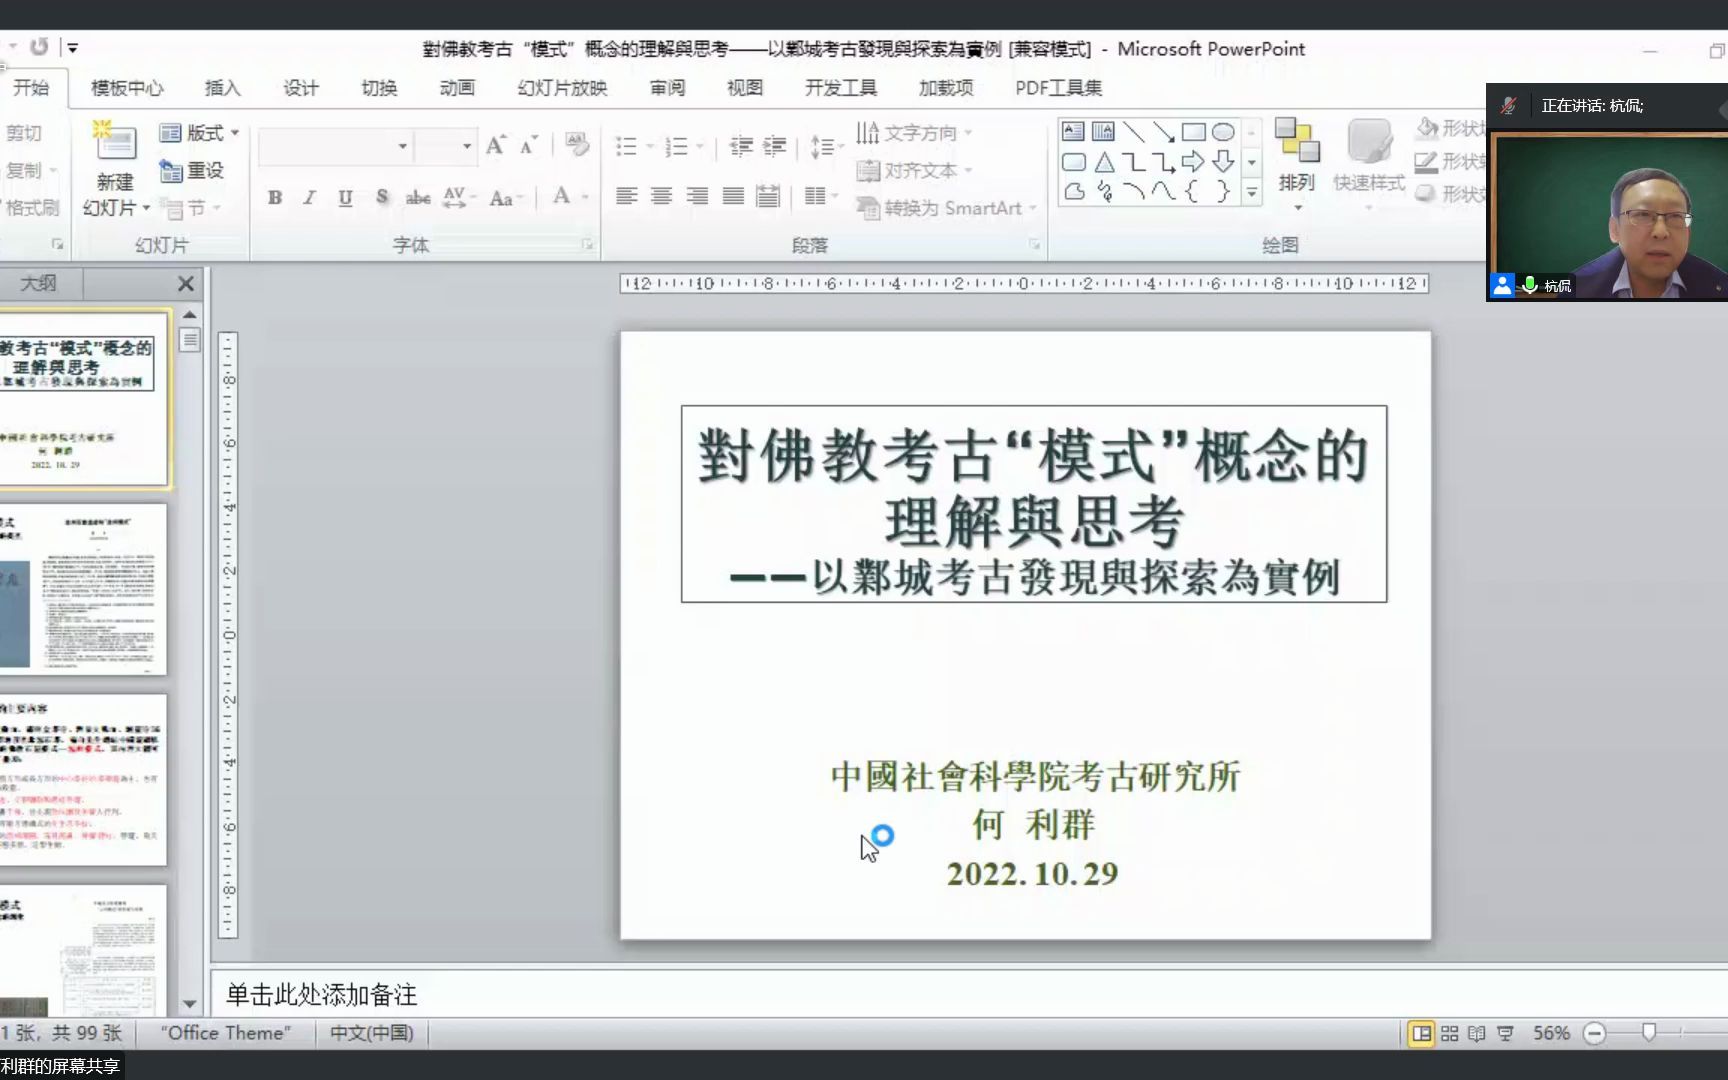Apply Underline formatting
Viewport: 1728px width, 1080px height.
[345, 197]
